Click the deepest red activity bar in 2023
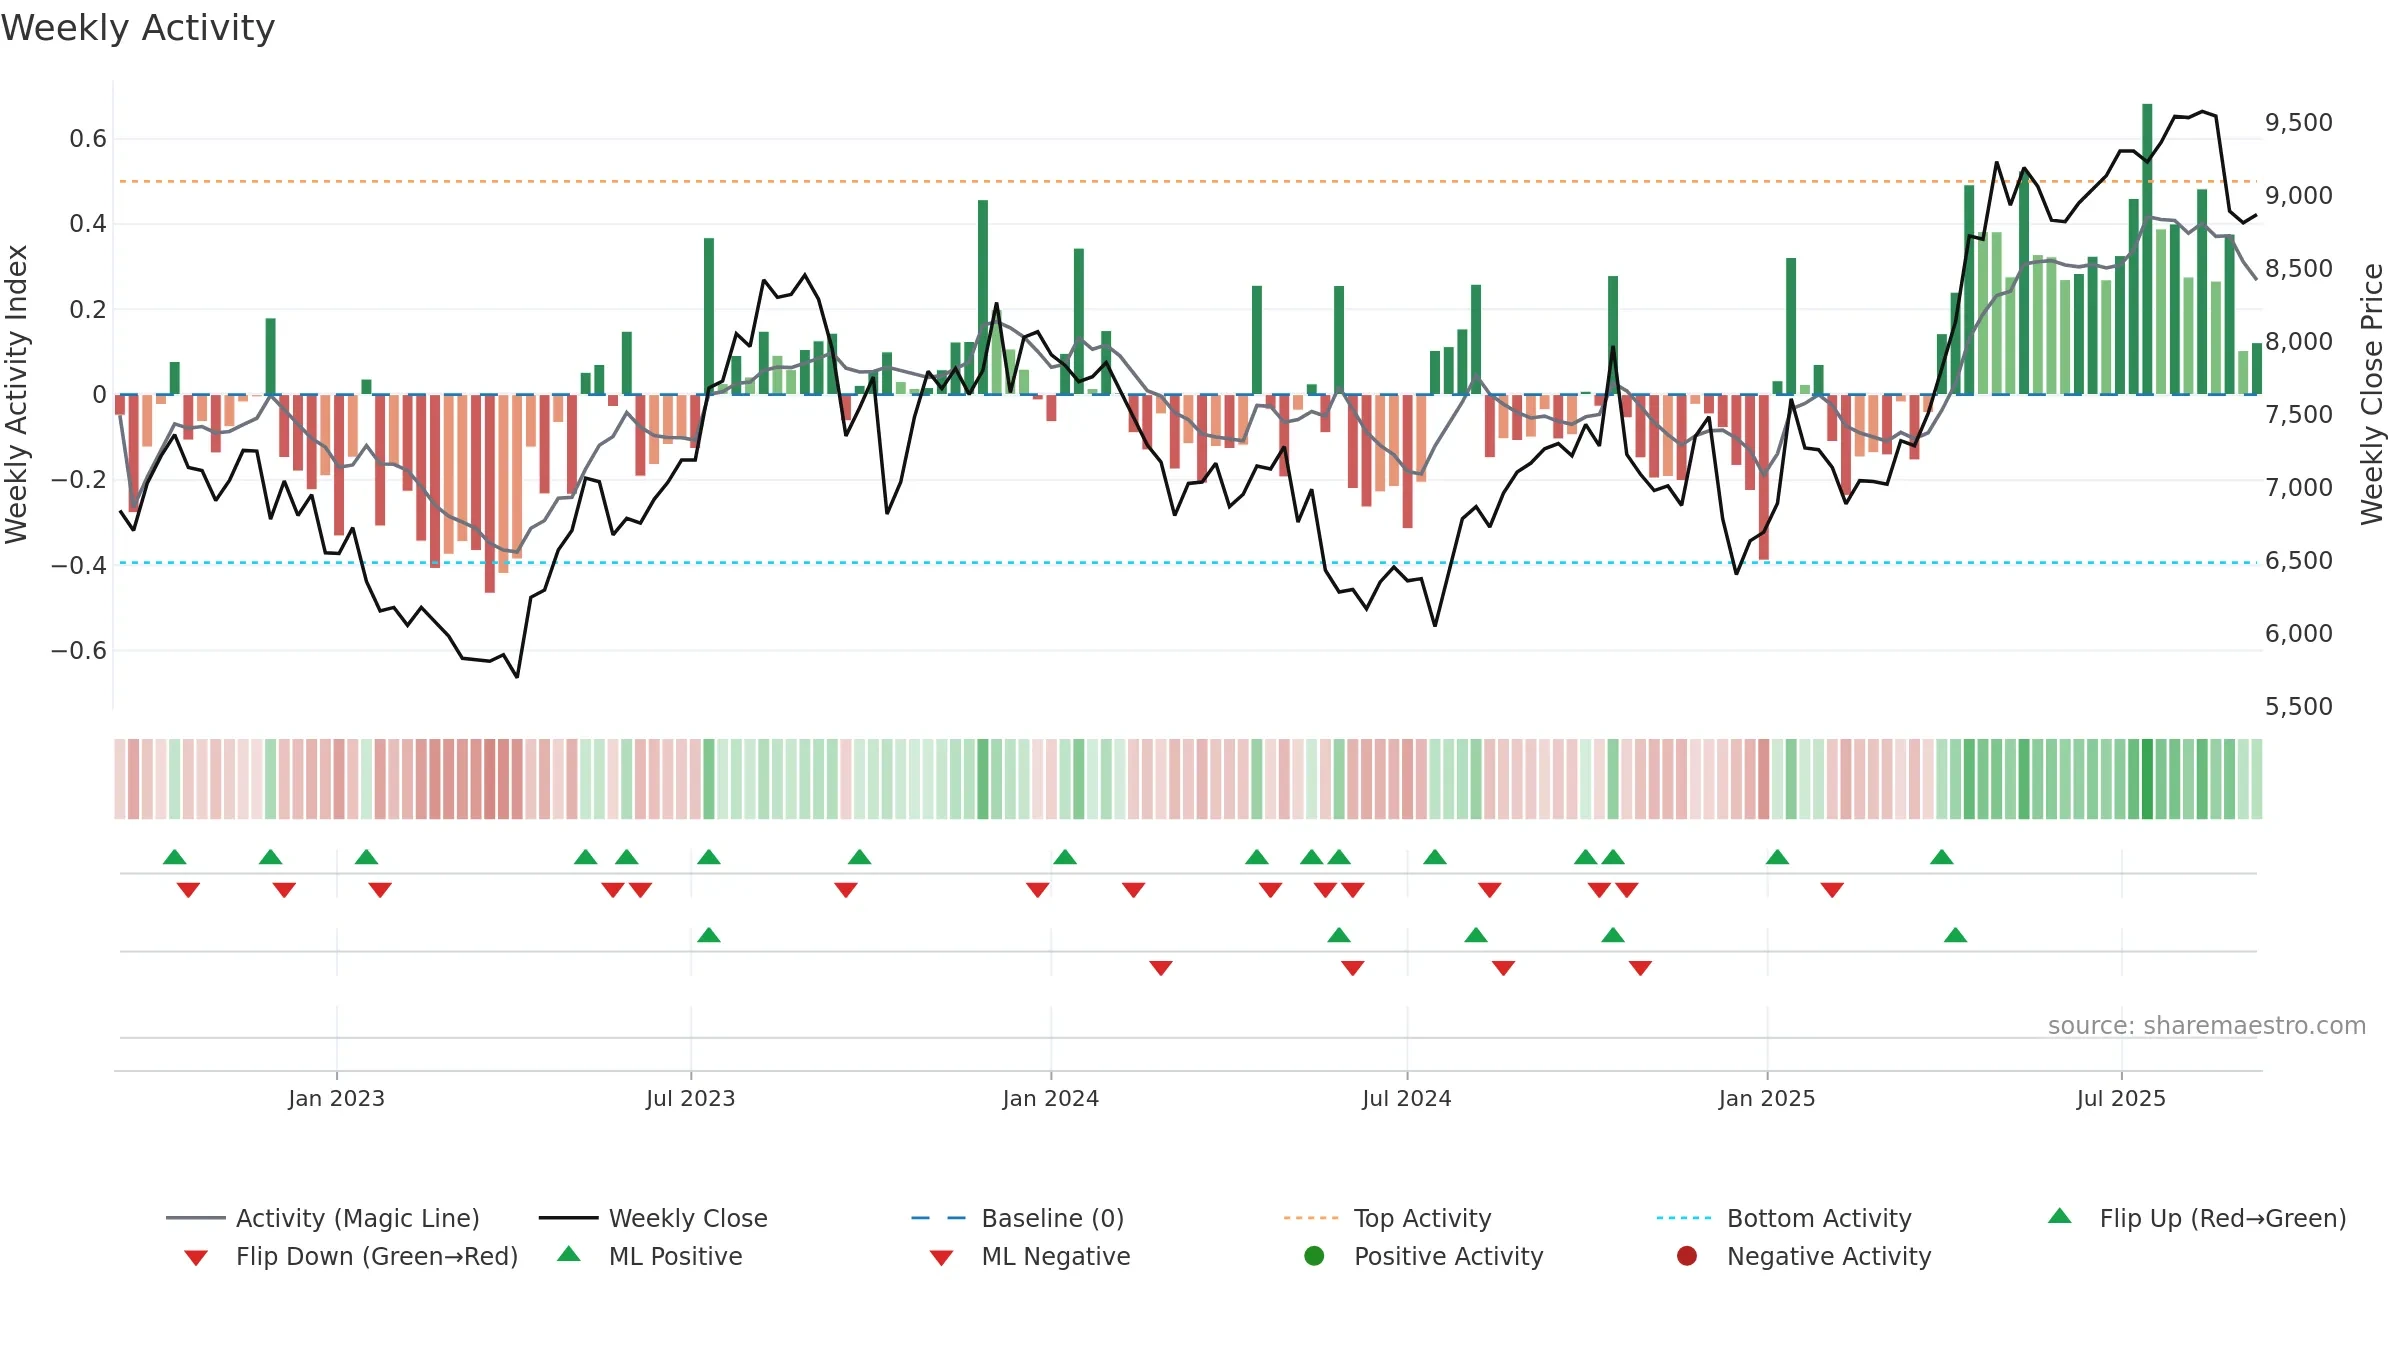 (490, 494)
